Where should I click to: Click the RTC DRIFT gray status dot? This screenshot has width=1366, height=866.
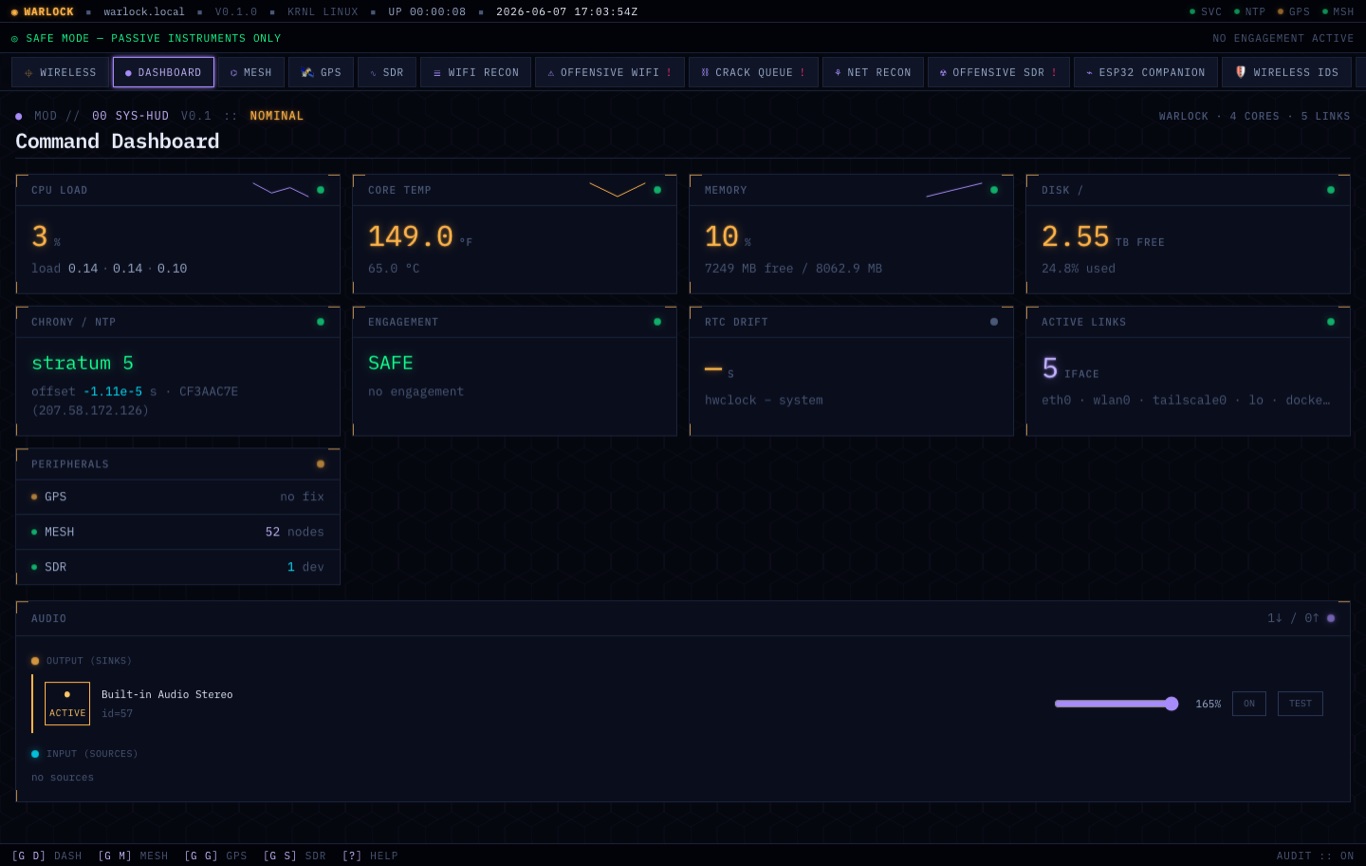[994, 322]
